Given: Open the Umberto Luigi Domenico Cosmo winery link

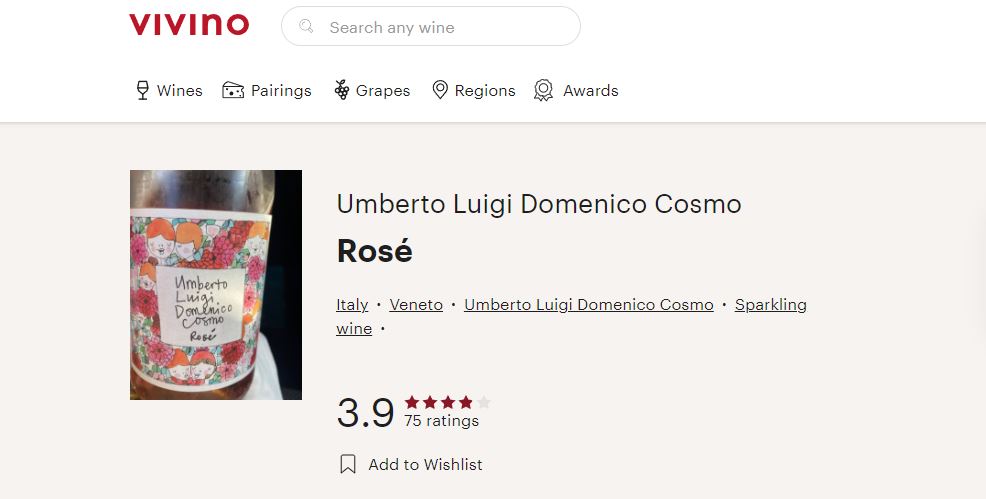Looking at the screenshot, I should pos(589,305).
